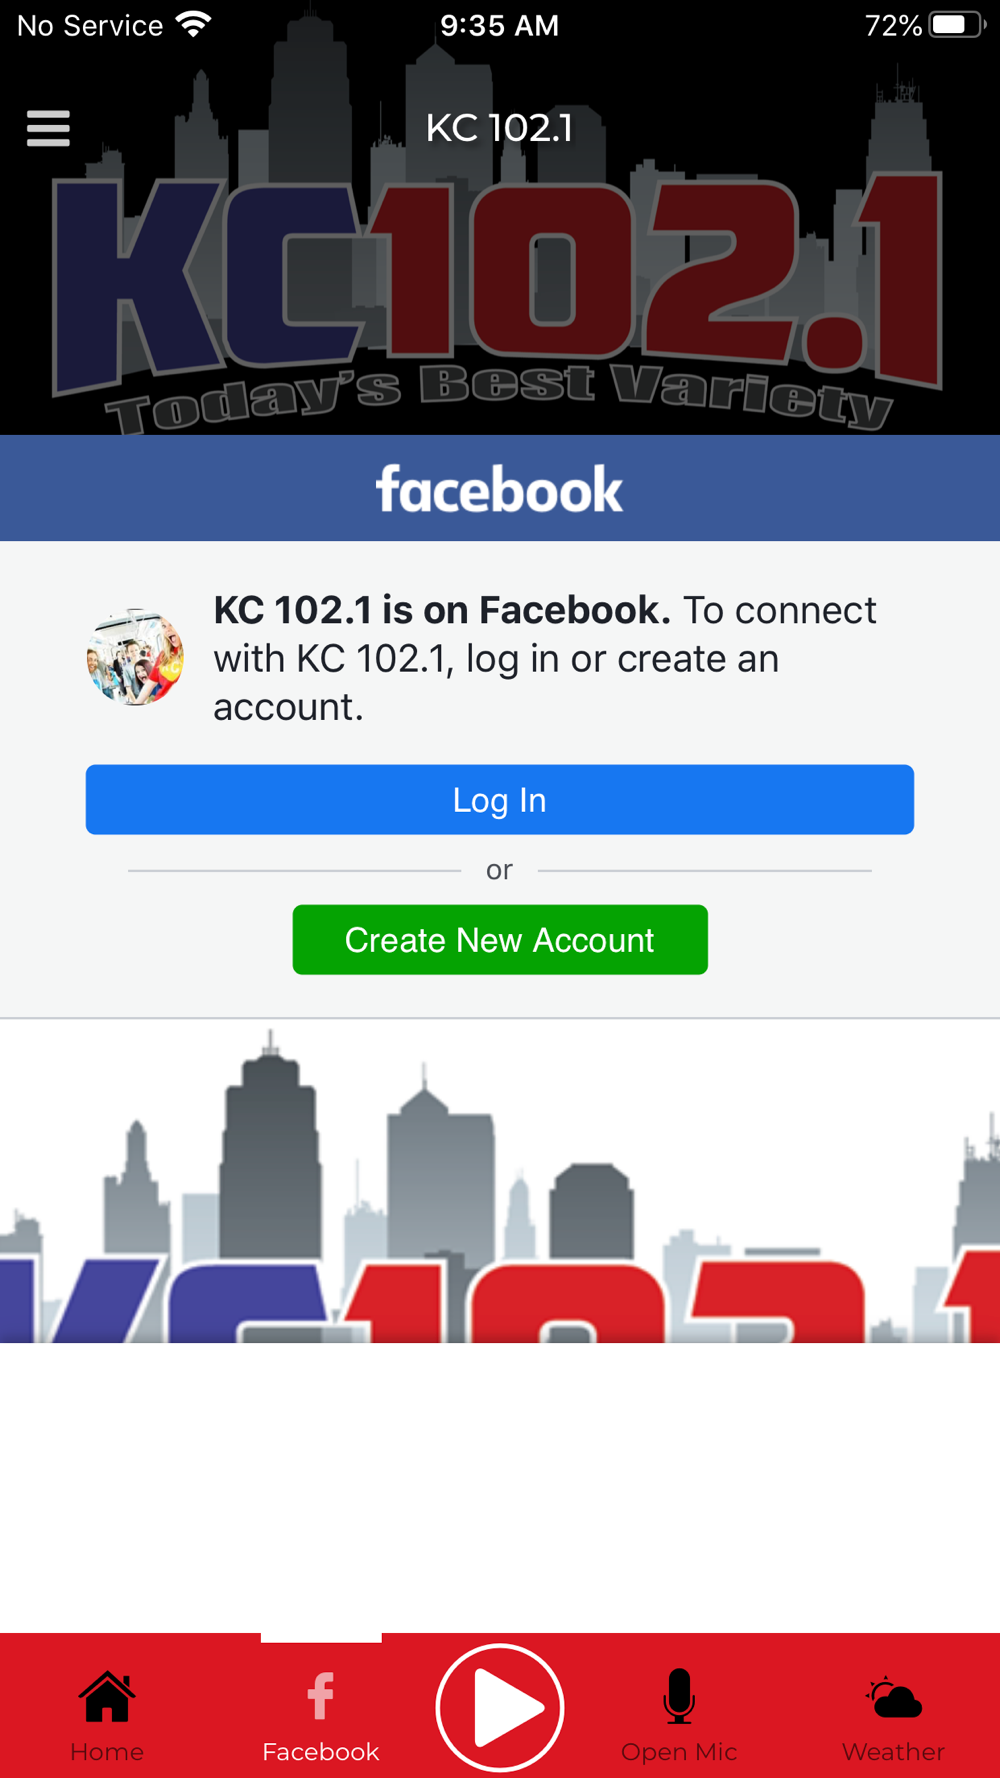
Task: Switch to the Weather tab label
Action: click(894, 1752)
